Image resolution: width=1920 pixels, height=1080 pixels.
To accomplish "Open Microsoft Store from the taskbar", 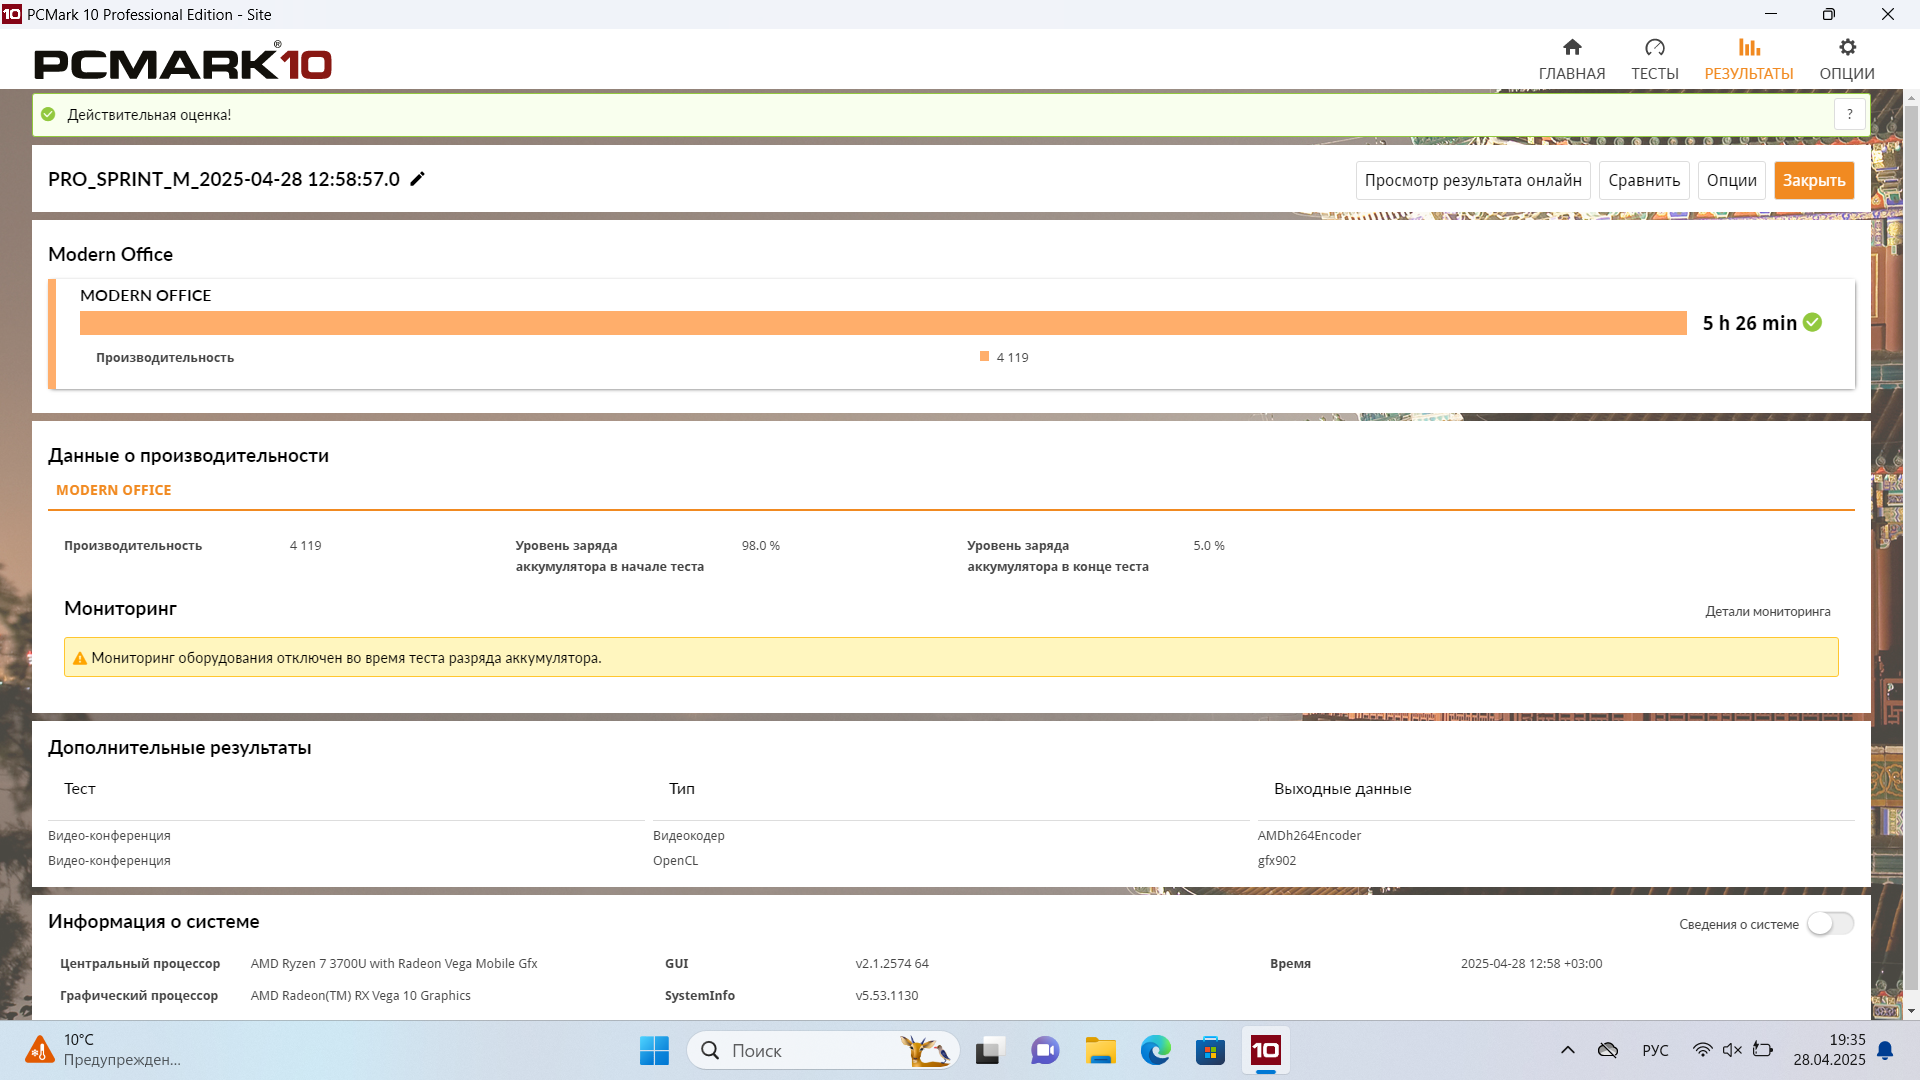I will click(1211, 1051).
